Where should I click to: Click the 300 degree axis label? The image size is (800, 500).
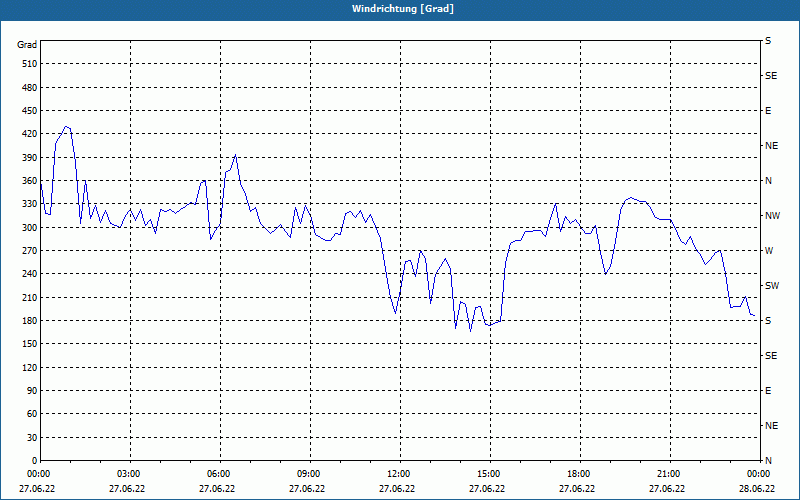click(x=30, y=227)
